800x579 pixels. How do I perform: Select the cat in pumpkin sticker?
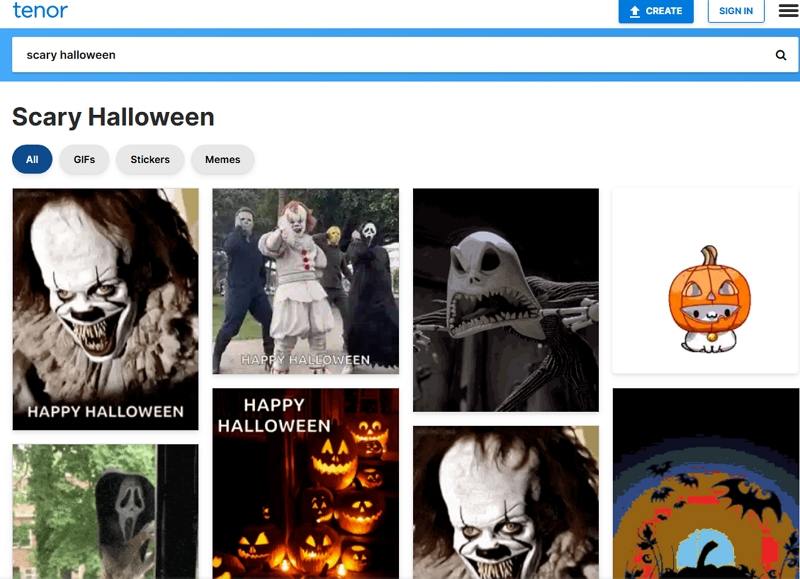[x=705, y=280]
